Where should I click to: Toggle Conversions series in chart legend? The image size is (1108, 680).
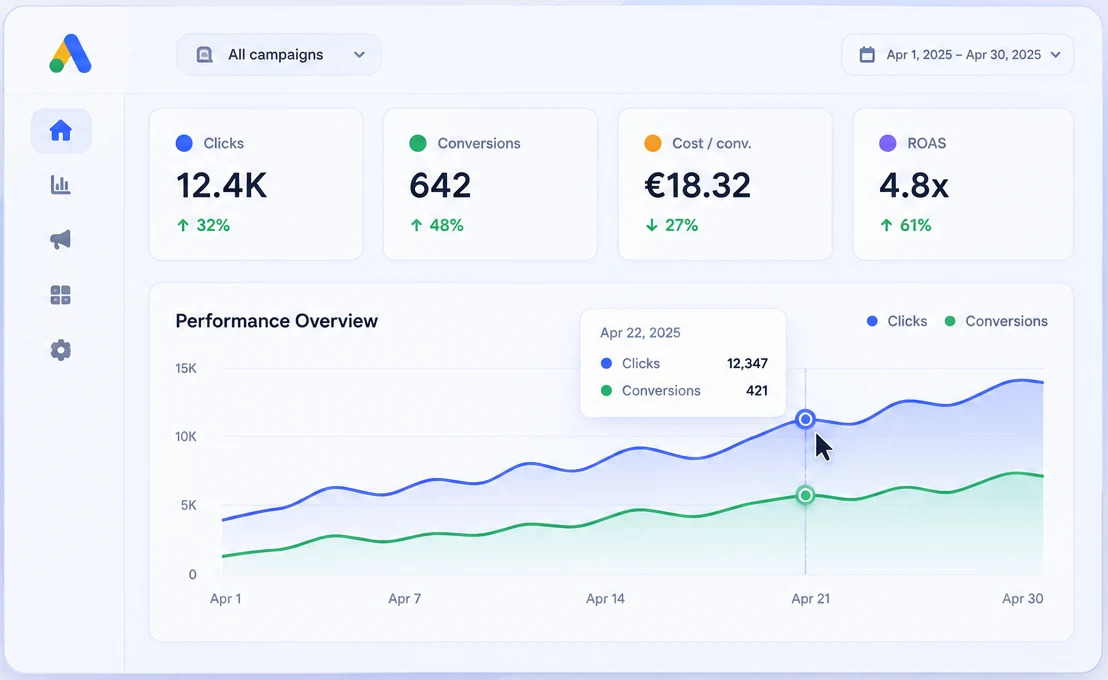click(996, 321)
